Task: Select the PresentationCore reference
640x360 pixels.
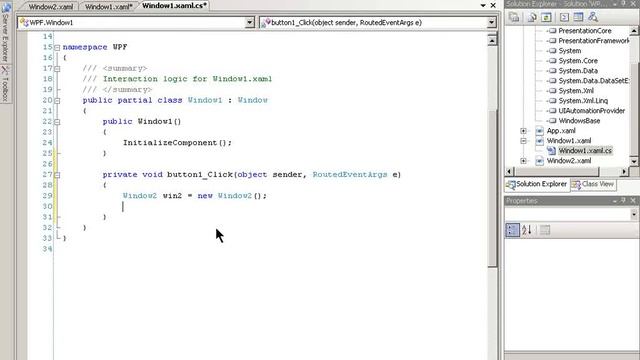Action: [x=584, y=31]
